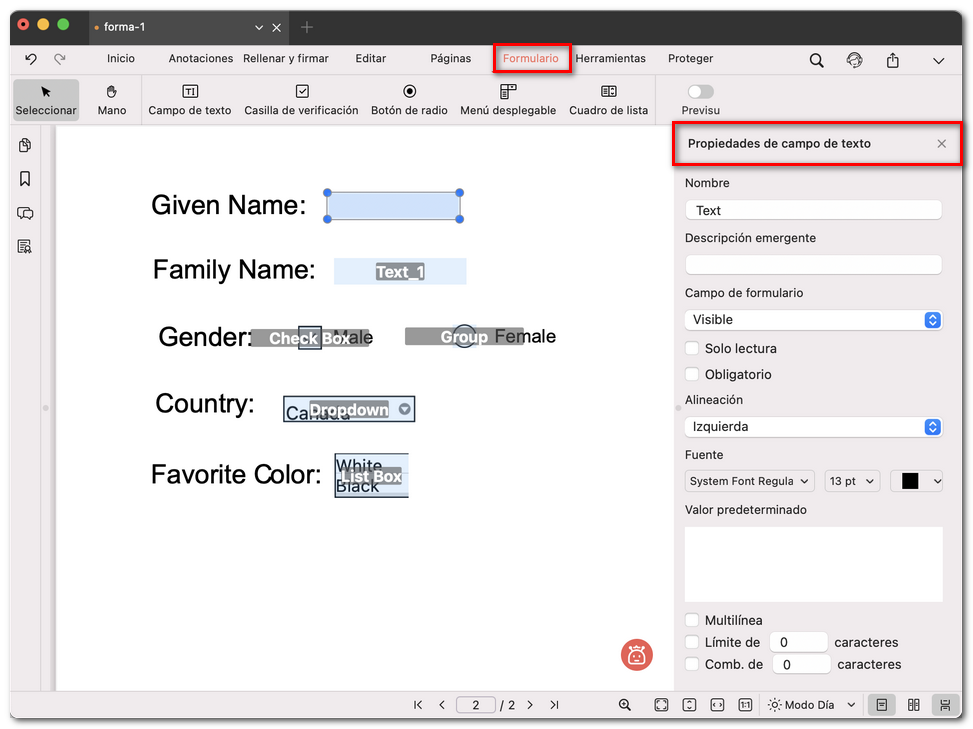Expand the Alineación Izquierda dropdown

[x=813, y=427]
